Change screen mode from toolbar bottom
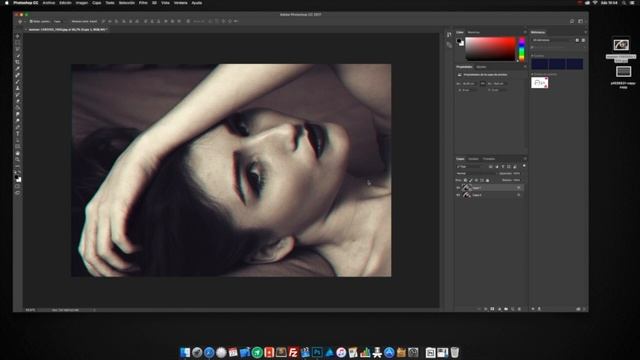This screenshot has height=360, width=640. pyautogui.click(x=18, y=193)
